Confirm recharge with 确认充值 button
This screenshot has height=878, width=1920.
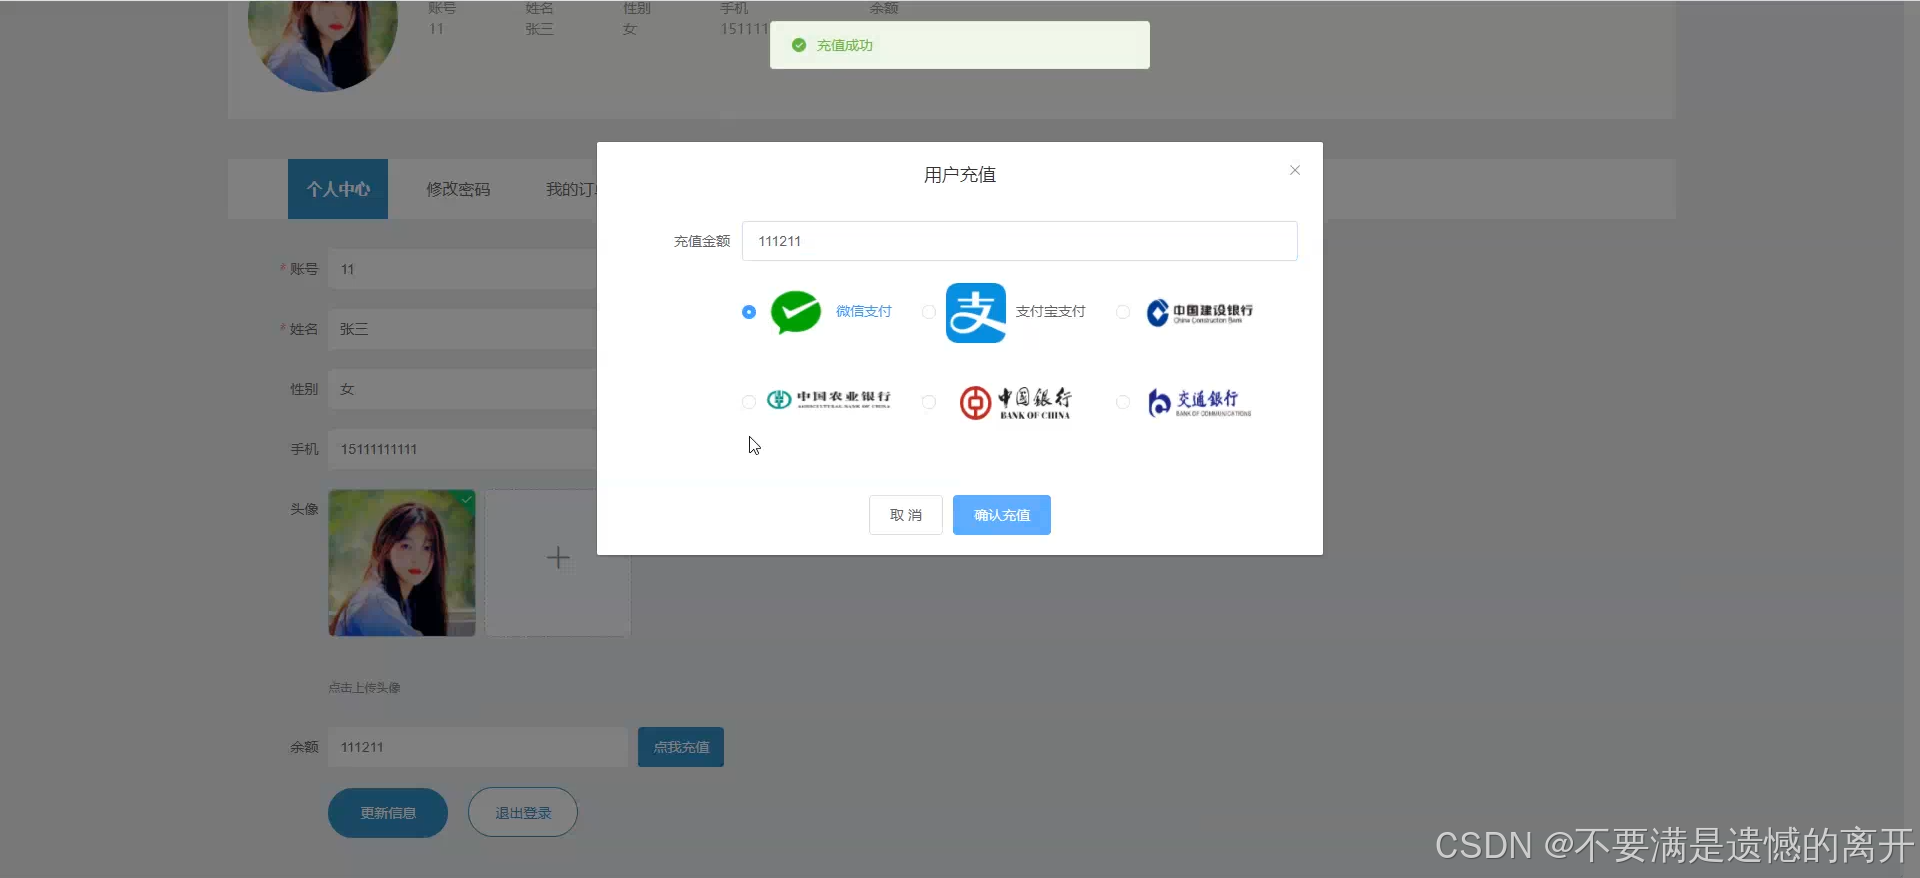pyautogui.click(x=1002, y=515)
